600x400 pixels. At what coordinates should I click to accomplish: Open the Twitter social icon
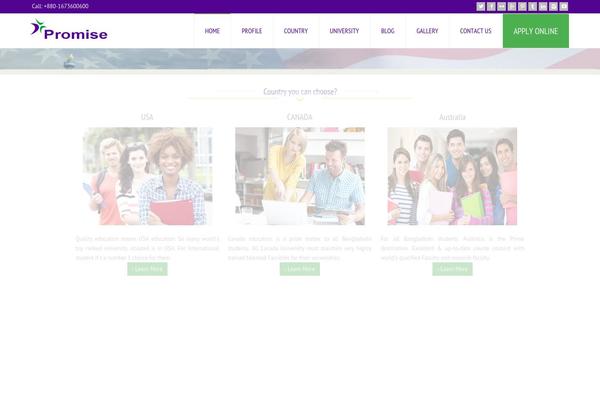point(481,7)
